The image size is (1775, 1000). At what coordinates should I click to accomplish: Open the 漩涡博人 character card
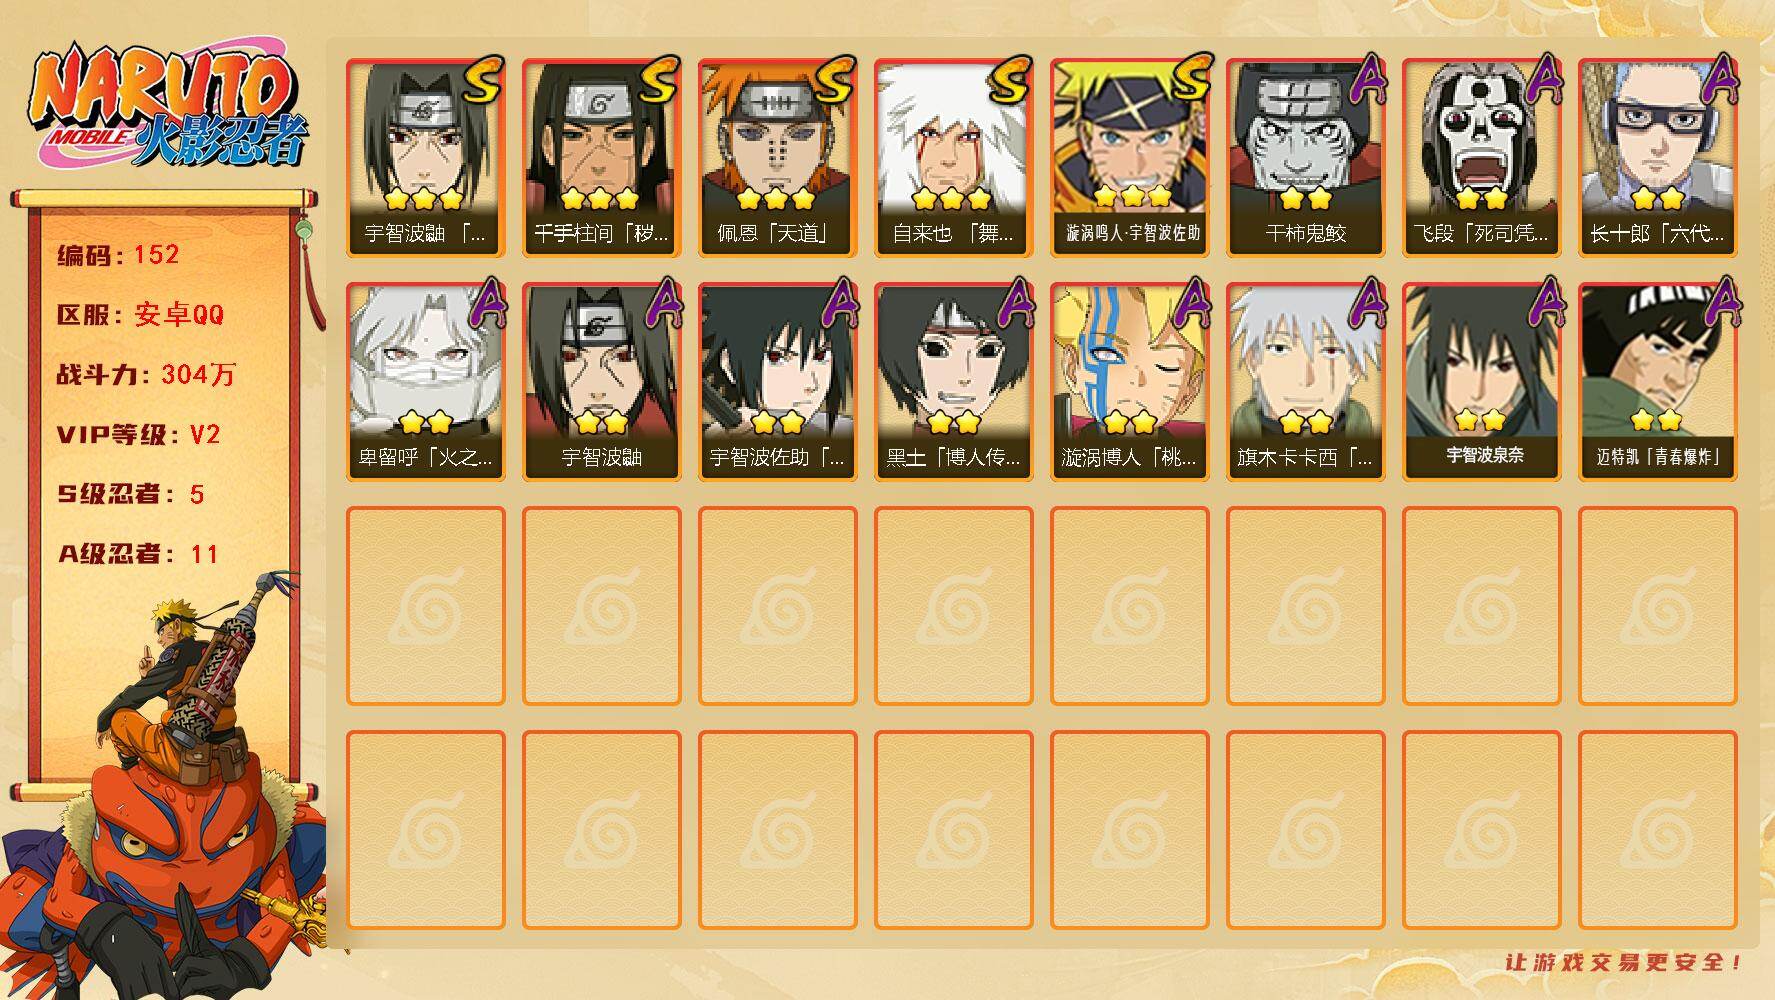tap(1129, 382)
